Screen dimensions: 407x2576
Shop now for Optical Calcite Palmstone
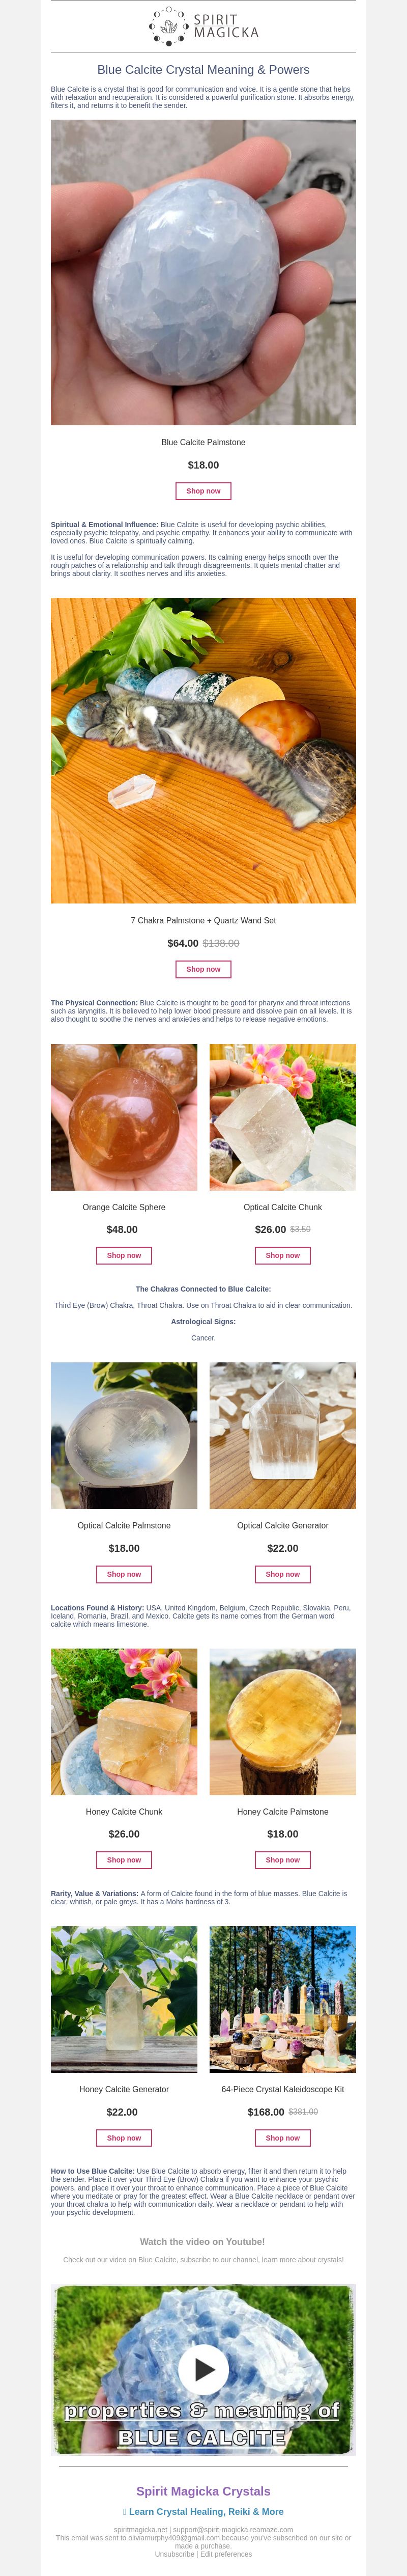click(124, 1574)
